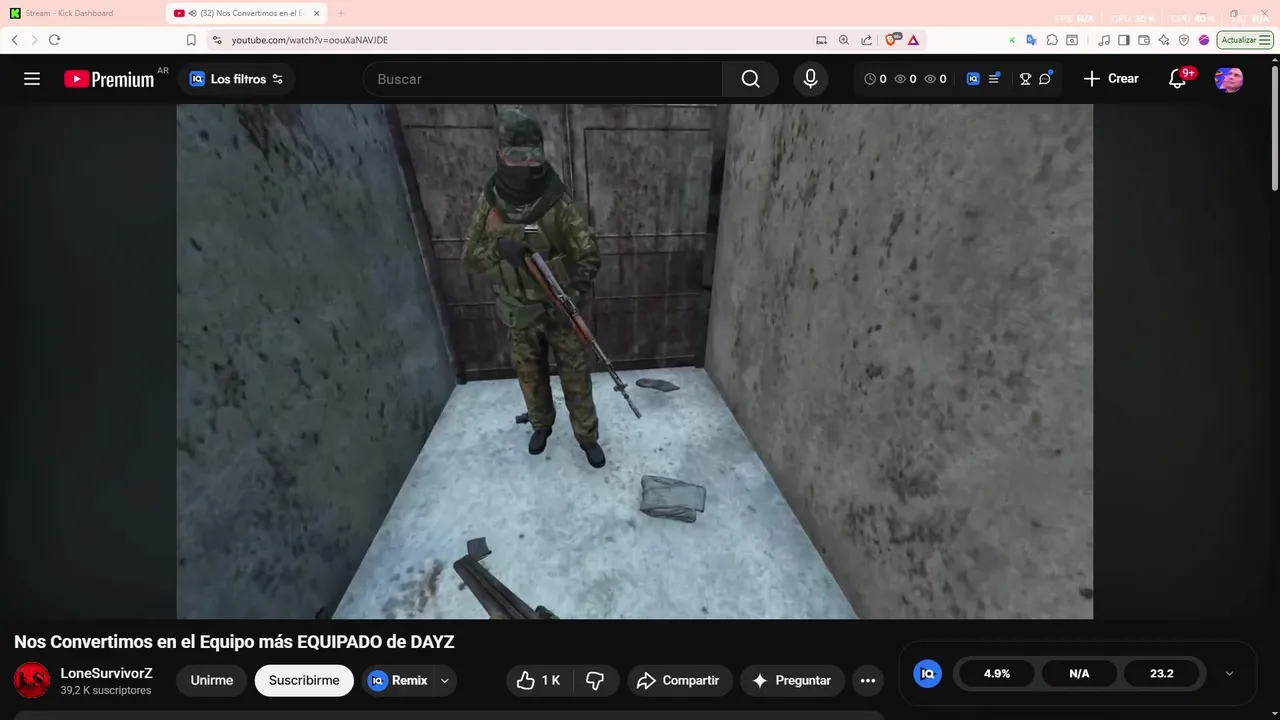Open a new browser tab
Image resolution: width=1280 pixels, height=720 pixels.
340,13
